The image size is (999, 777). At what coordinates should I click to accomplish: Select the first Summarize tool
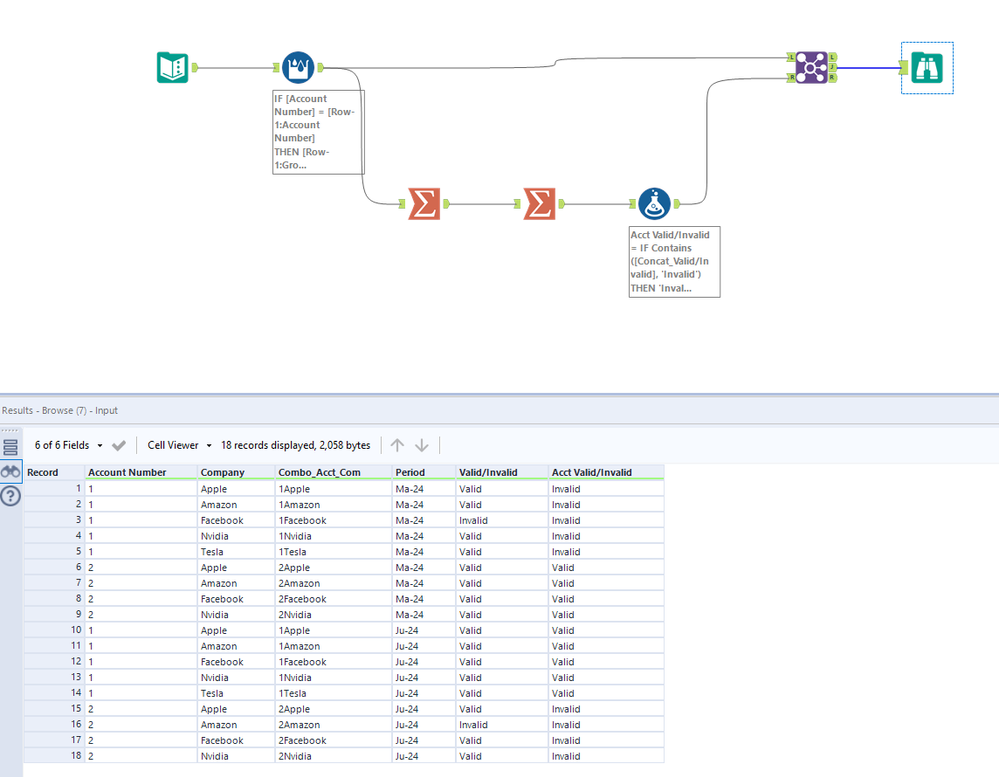[x=424, y=204]
